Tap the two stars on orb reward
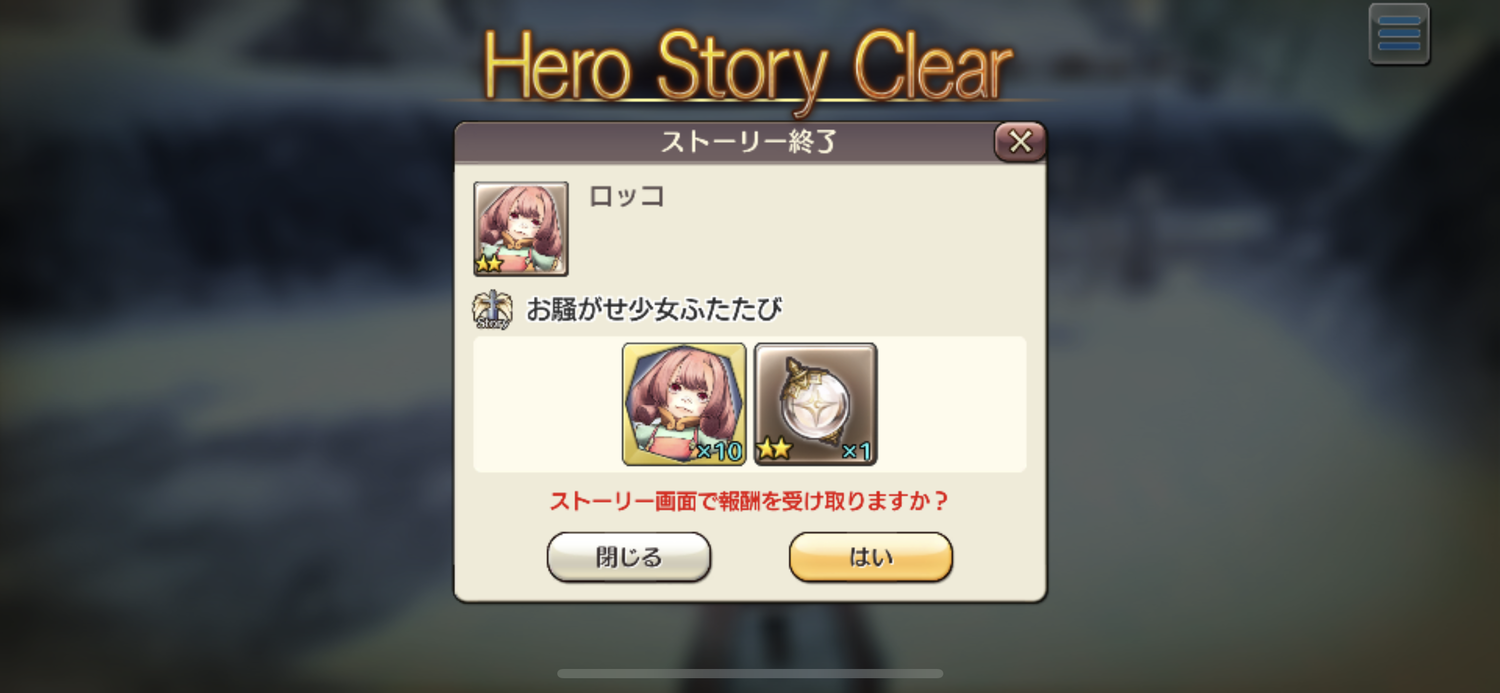Image resolution: width=1500 pixels, height=693 pixels. (x=774, y=450)
